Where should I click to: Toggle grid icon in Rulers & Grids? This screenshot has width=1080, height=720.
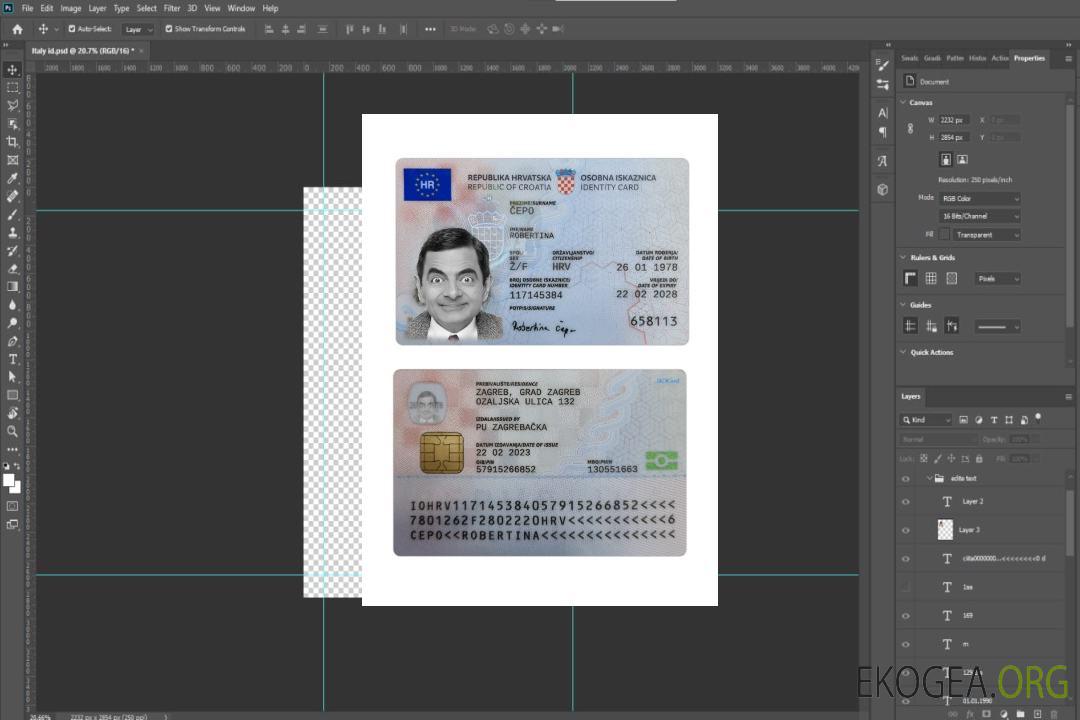(x=931, y=278)
